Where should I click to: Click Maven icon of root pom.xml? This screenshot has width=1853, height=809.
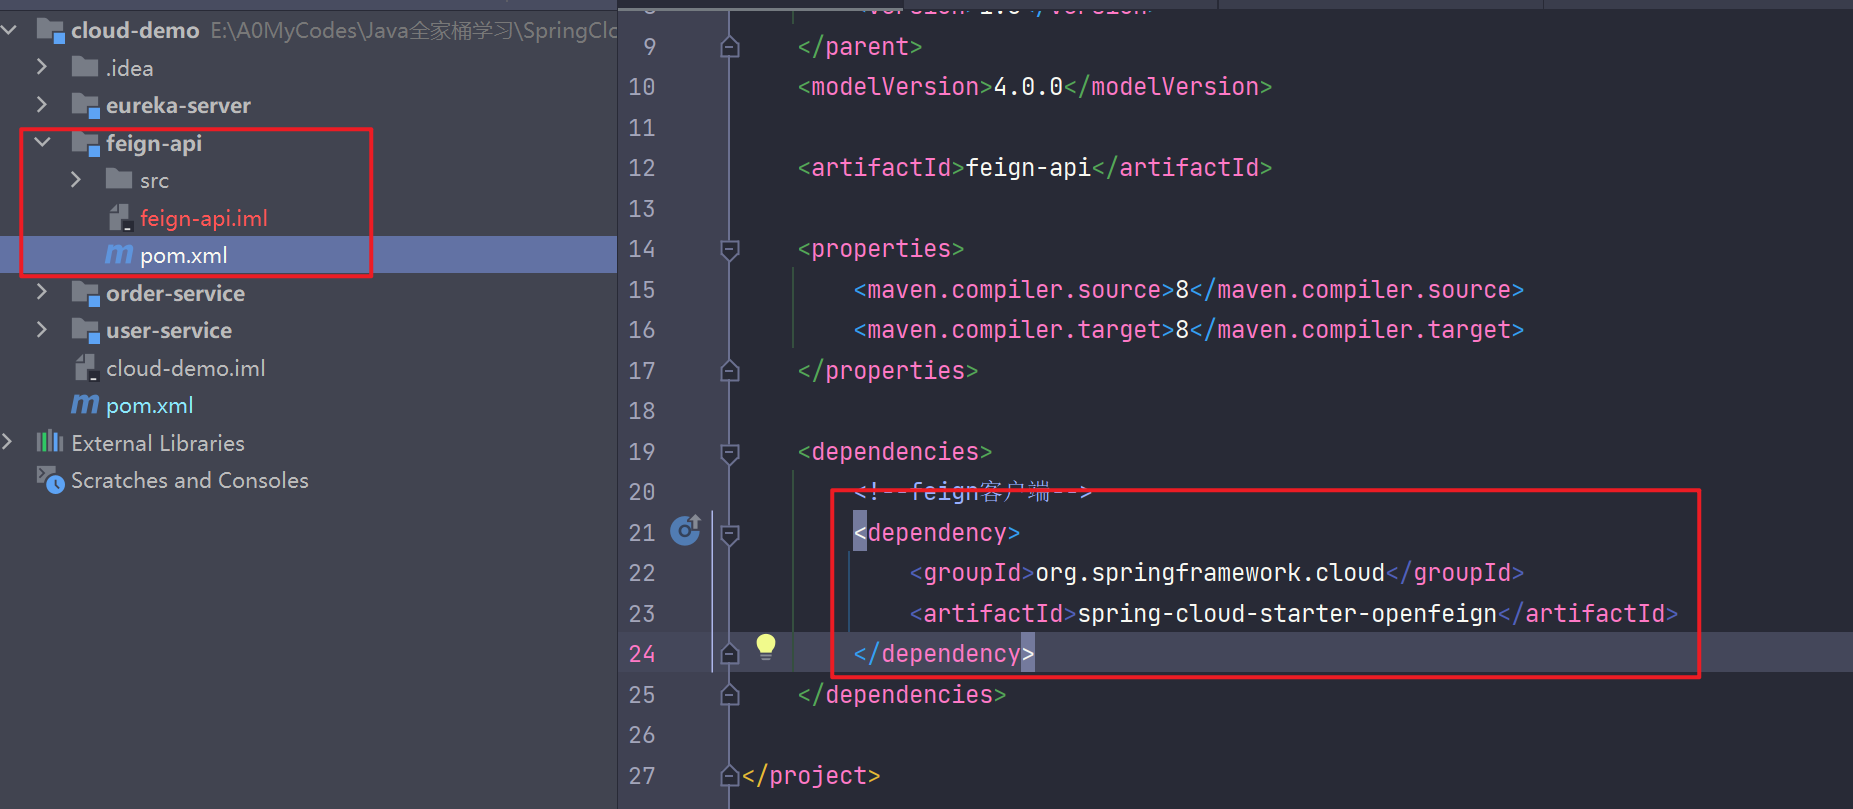[x=85, y=405]
